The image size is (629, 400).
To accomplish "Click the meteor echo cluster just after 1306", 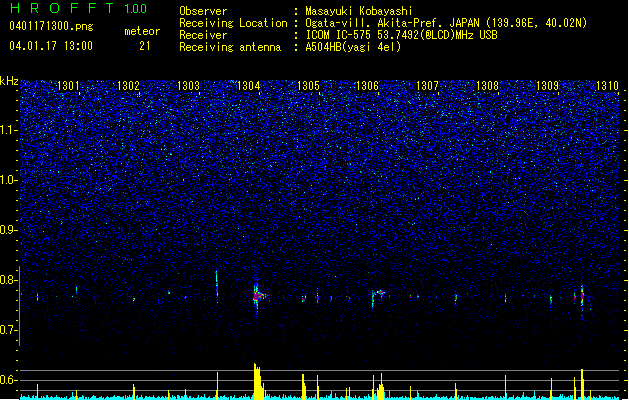I will 378,296.
